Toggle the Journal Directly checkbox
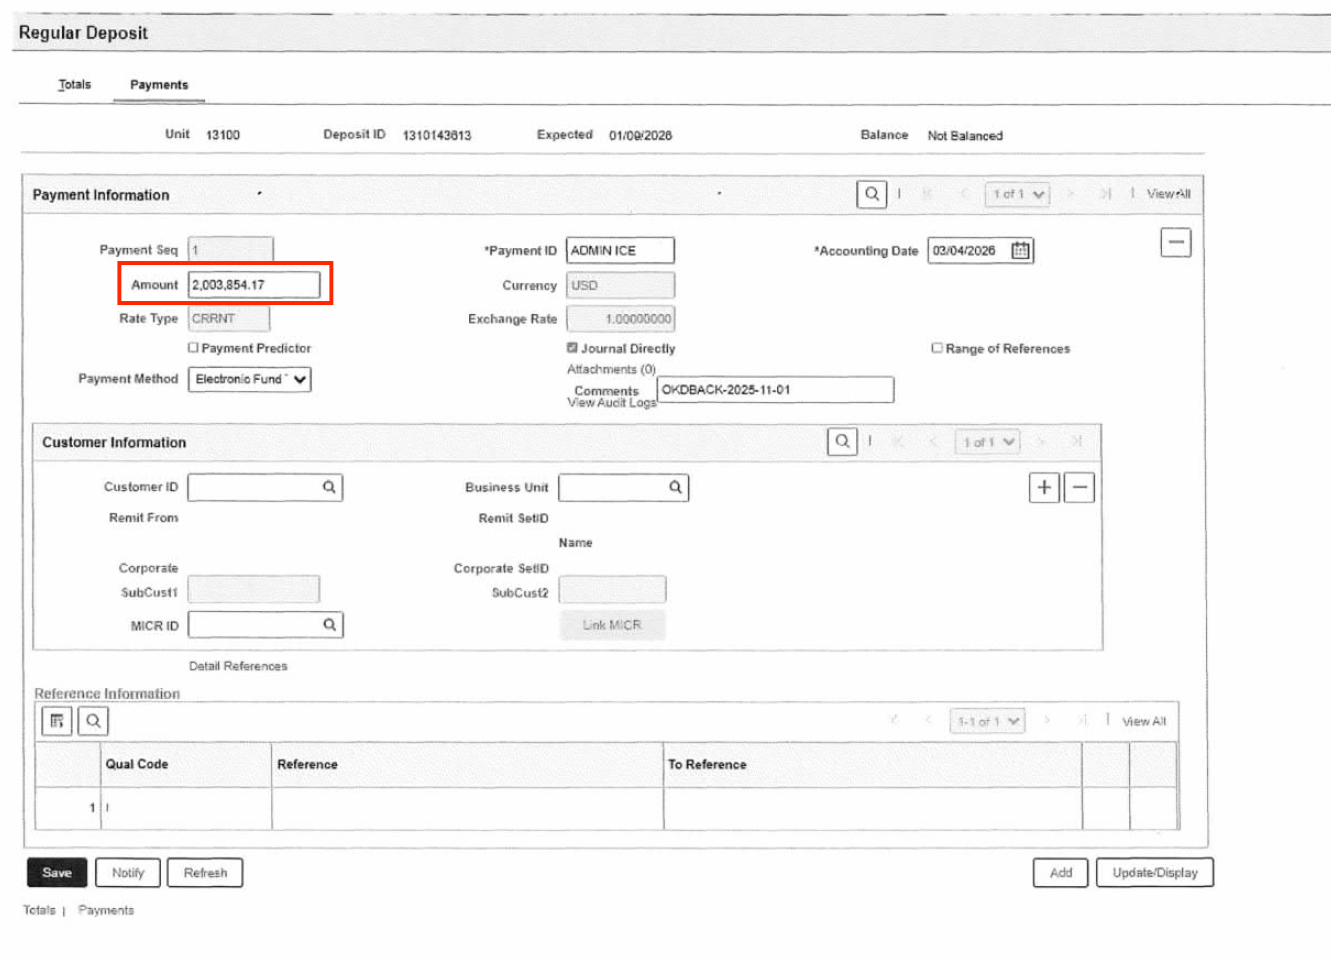 (572, 348)
